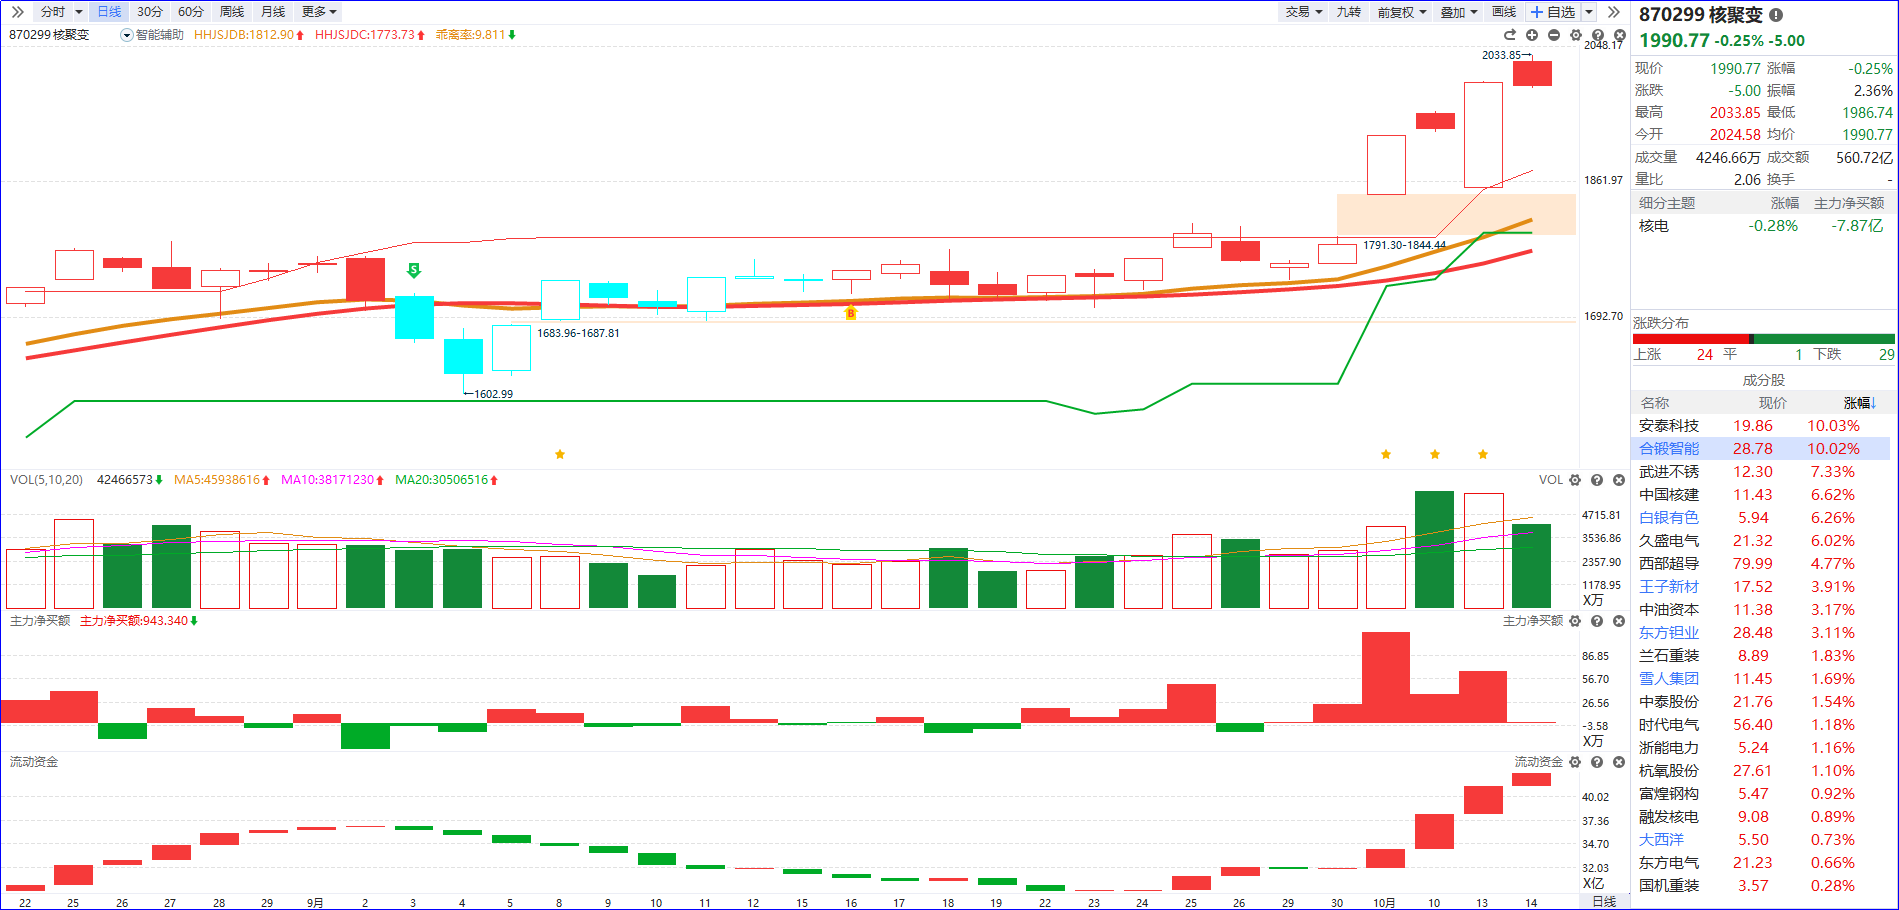Select the 日线 tab in the top period bar
The image size is (1899, 910).
coord(109,12)
